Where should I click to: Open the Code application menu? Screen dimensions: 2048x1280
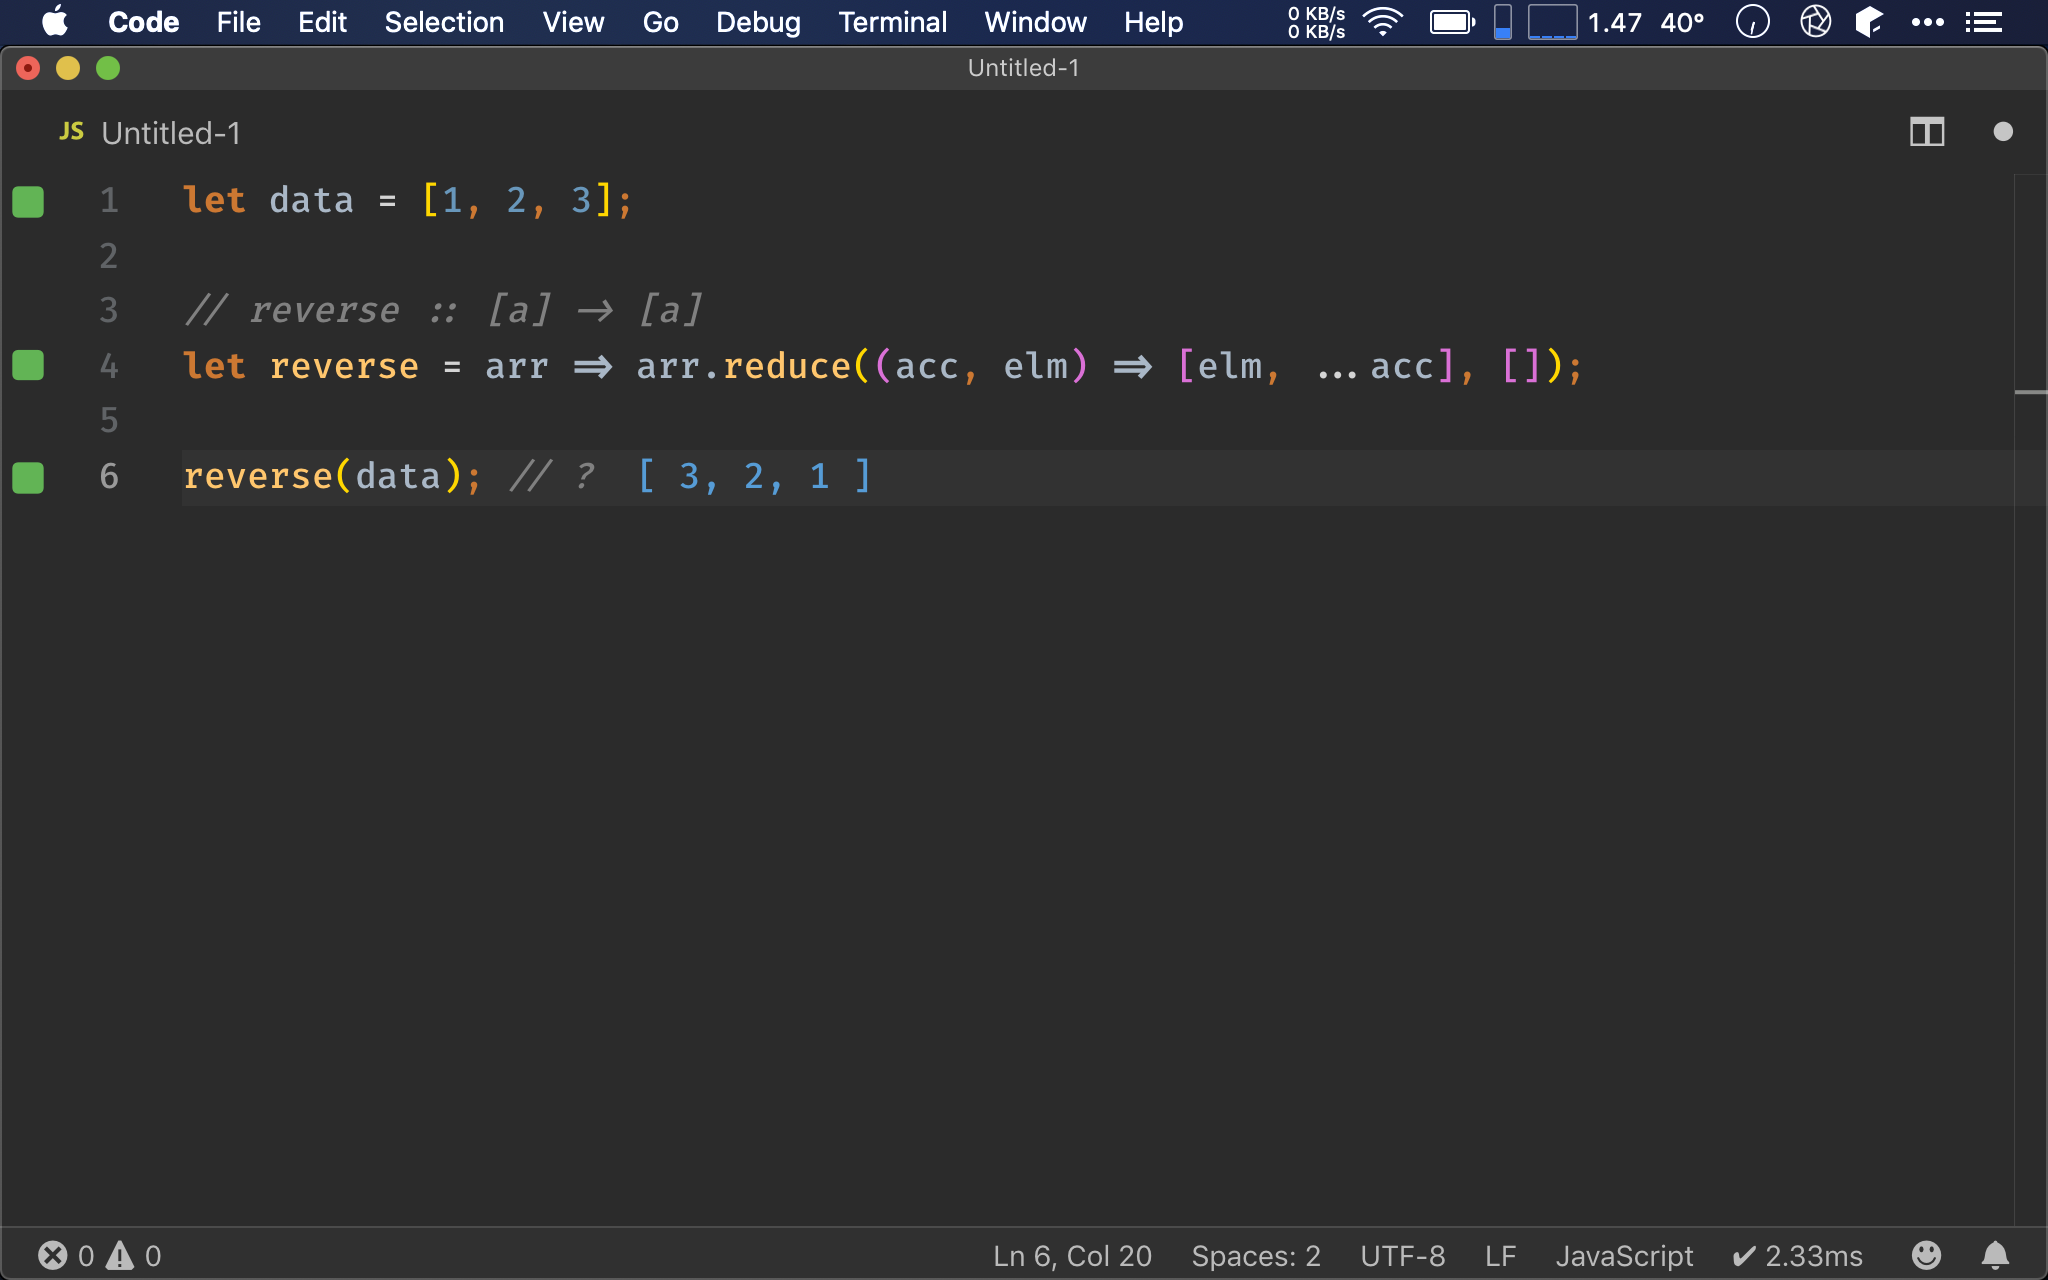[143, 22]
